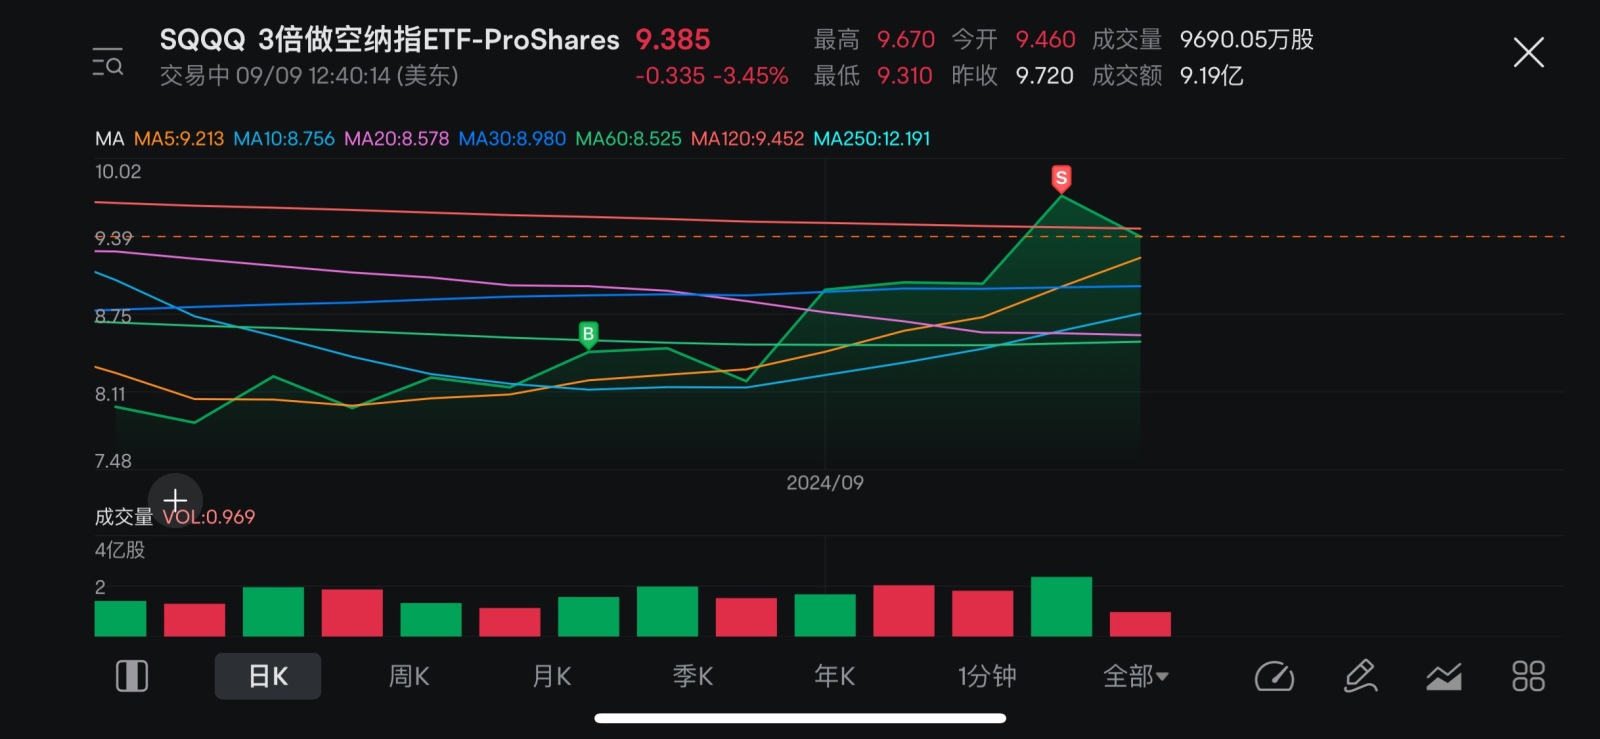Tap the green B buy marker
Image resolution: width=1600 pixels, height=739 pixels.
click(x=588, y=334)
